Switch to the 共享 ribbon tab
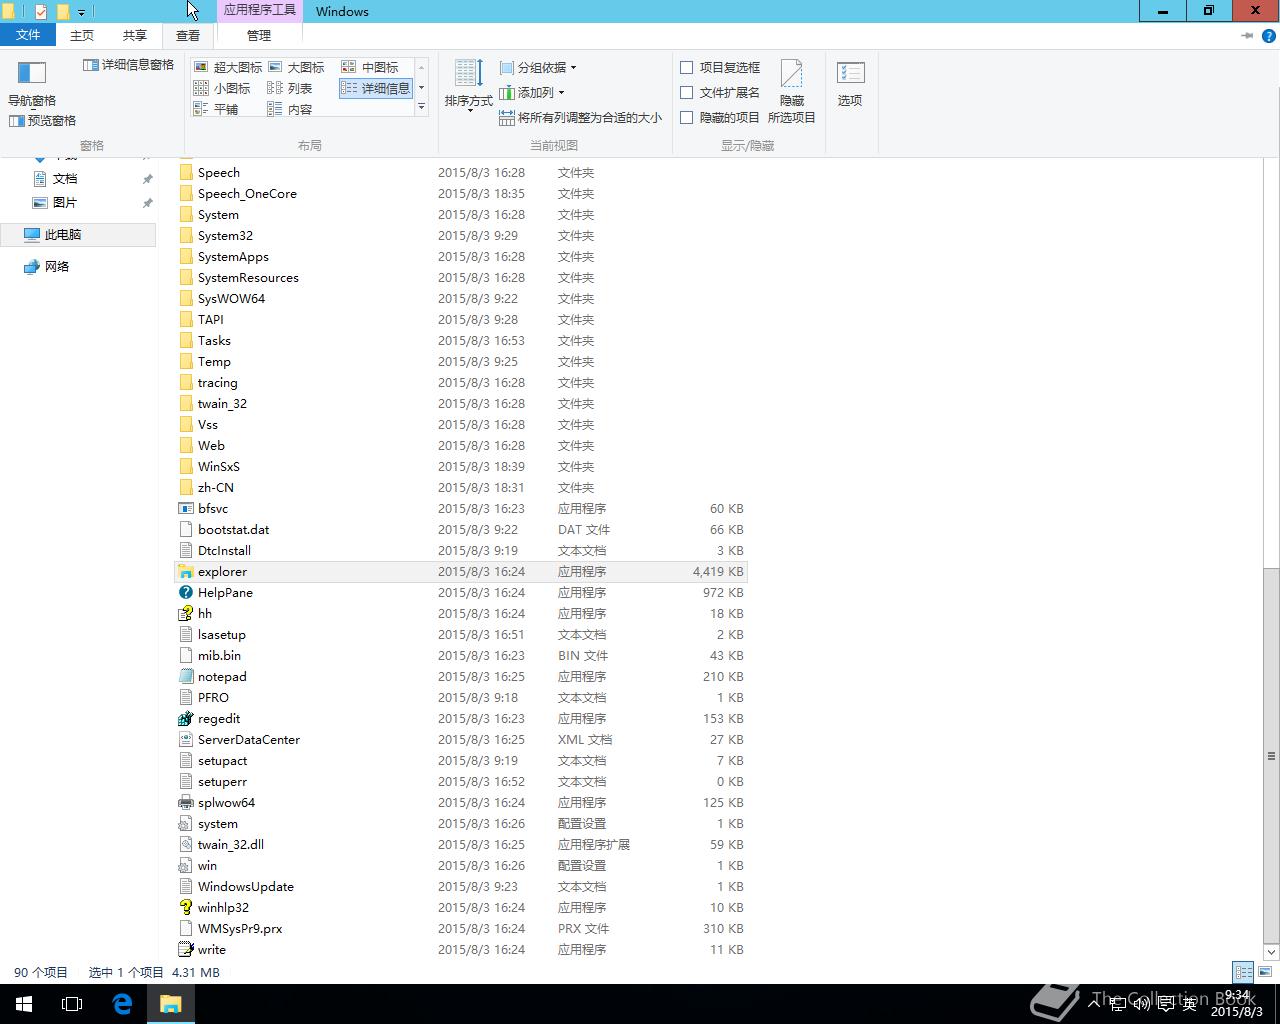This screenshot has height=1024, width=1280. (x=135, y=35)
